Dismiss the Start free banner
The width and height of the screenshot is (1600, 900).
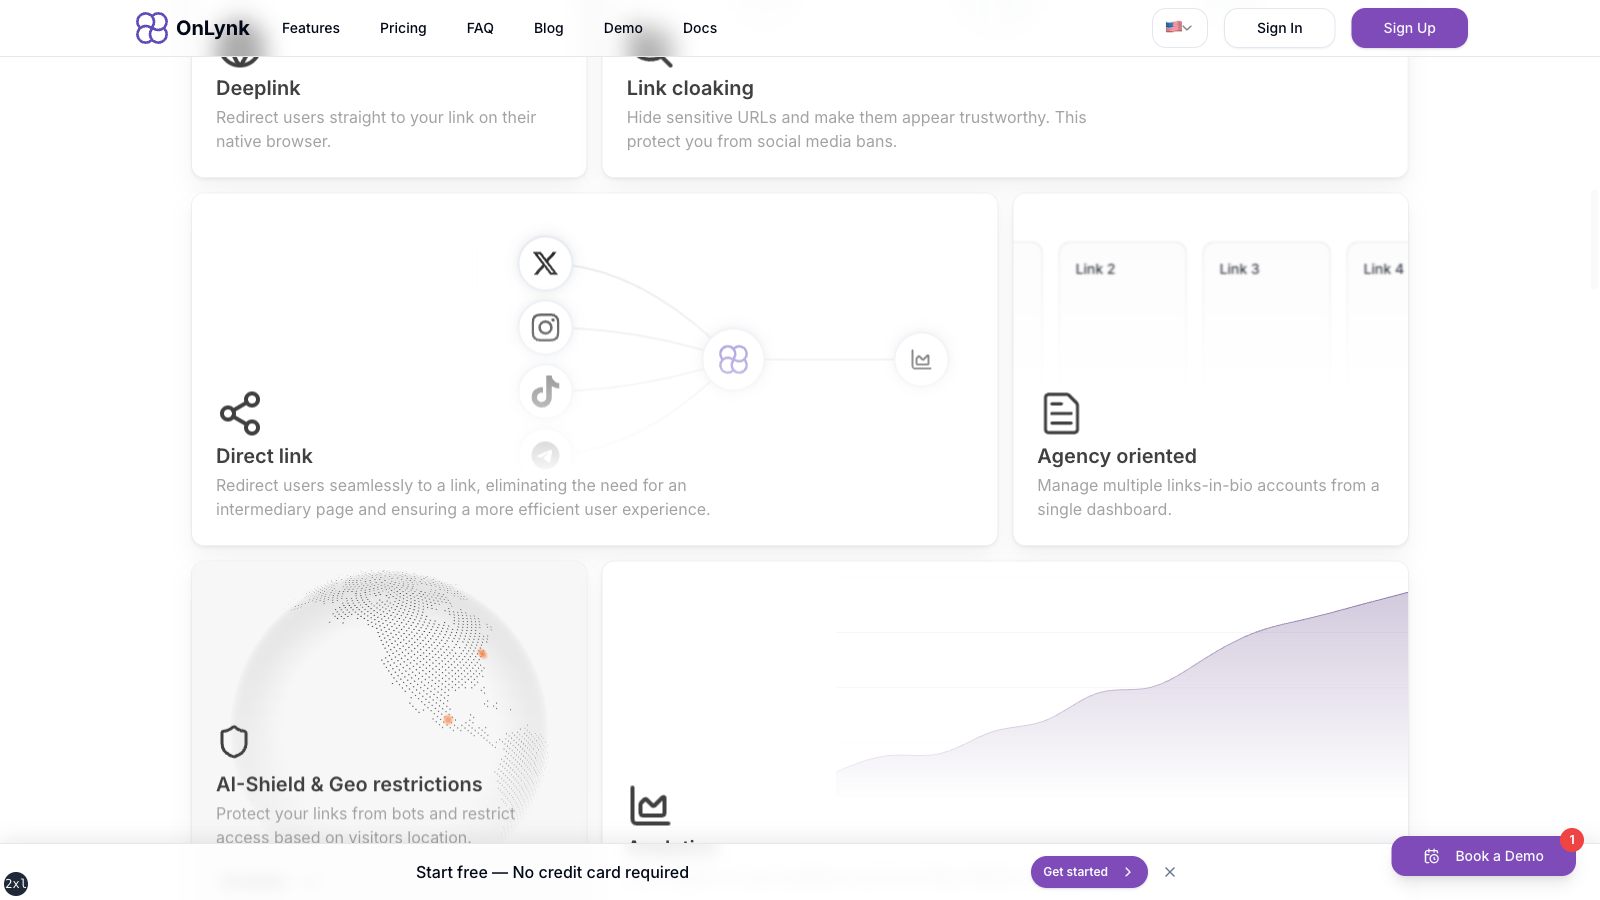click(x=1170, y=872)
